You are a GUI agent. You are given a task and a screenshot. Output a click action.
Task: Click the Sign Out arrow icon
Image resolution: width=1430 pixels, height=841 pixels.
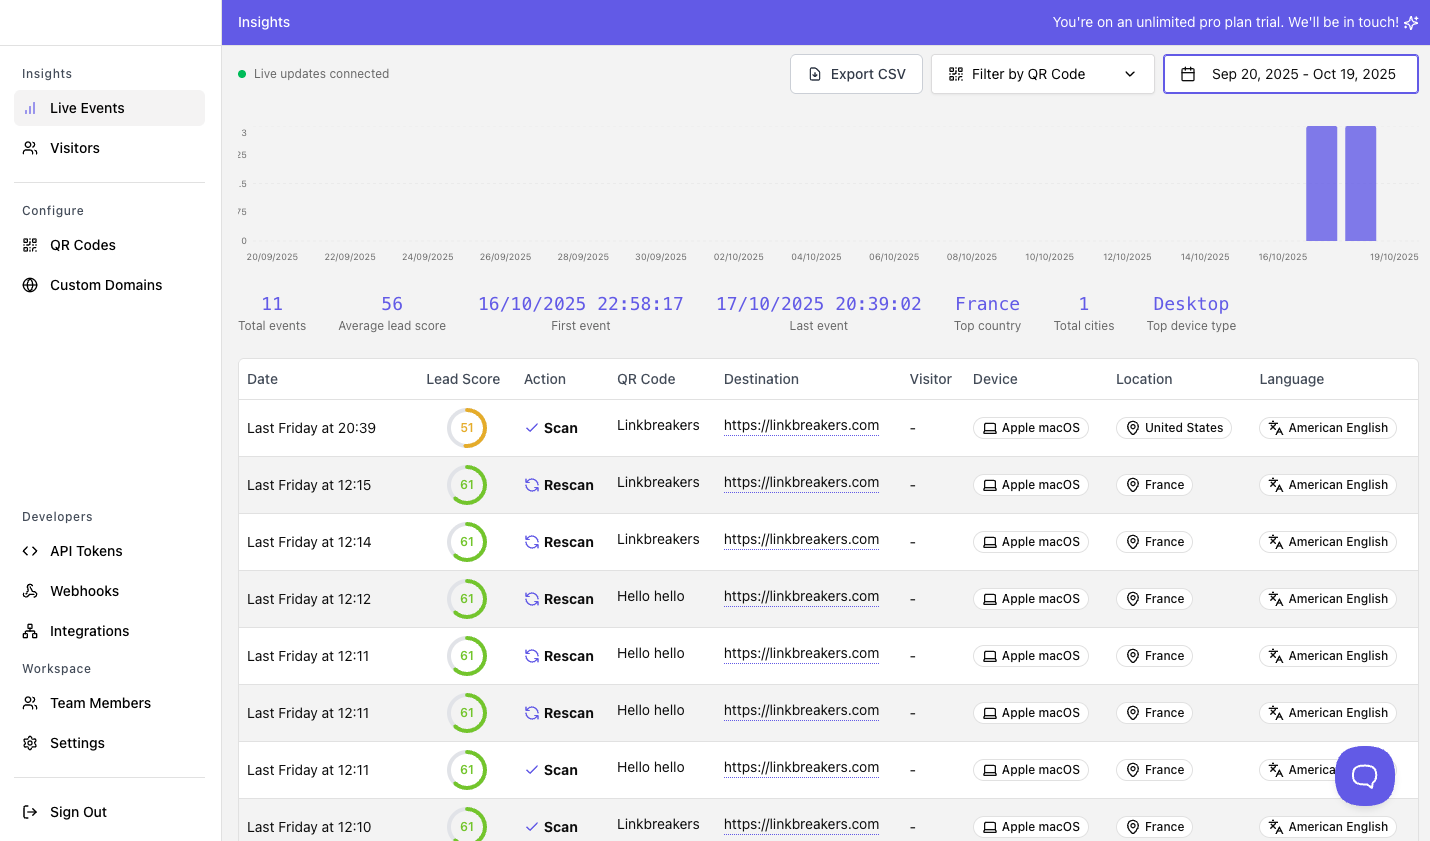pos(30,812)
